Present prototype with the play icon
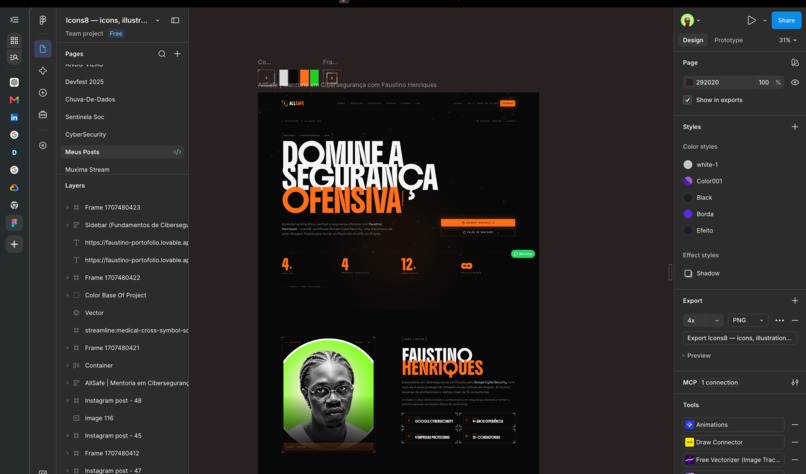 [x=752, y=20]
